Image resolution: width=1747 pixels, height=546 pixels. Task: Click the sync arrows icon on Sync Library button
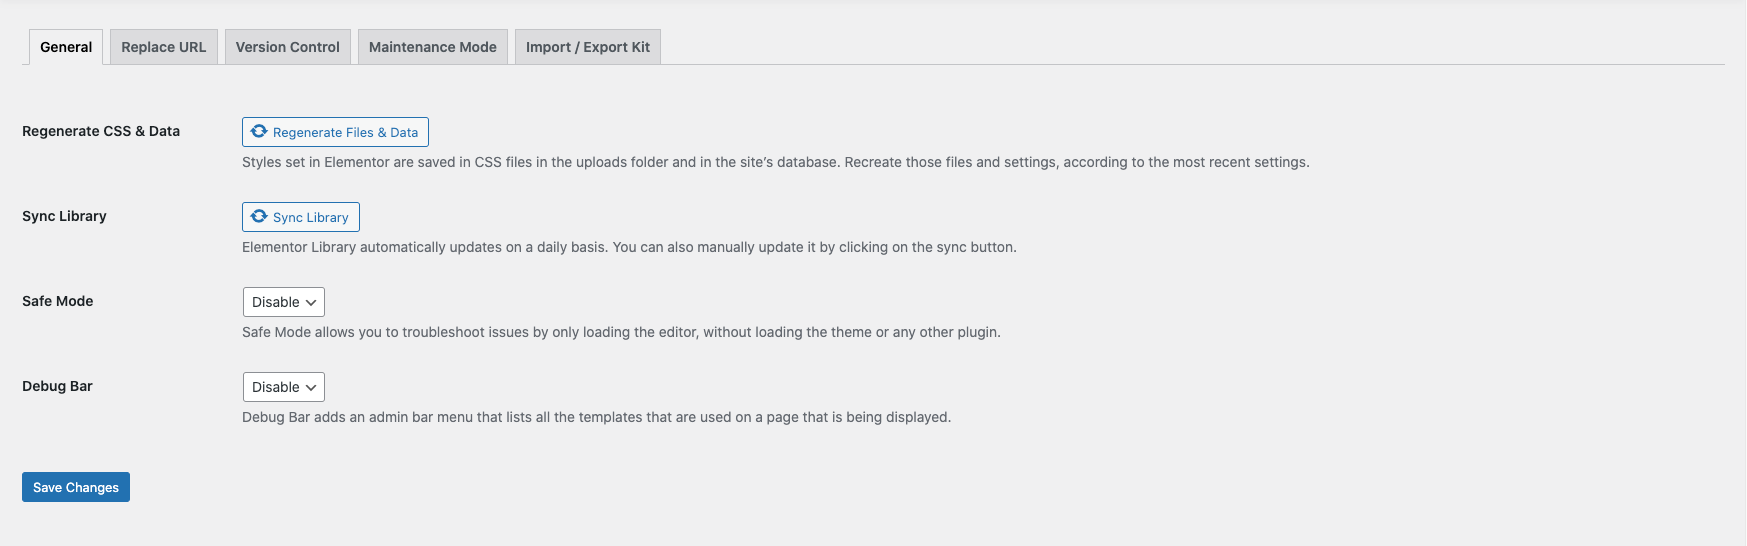tap(259, 217)
